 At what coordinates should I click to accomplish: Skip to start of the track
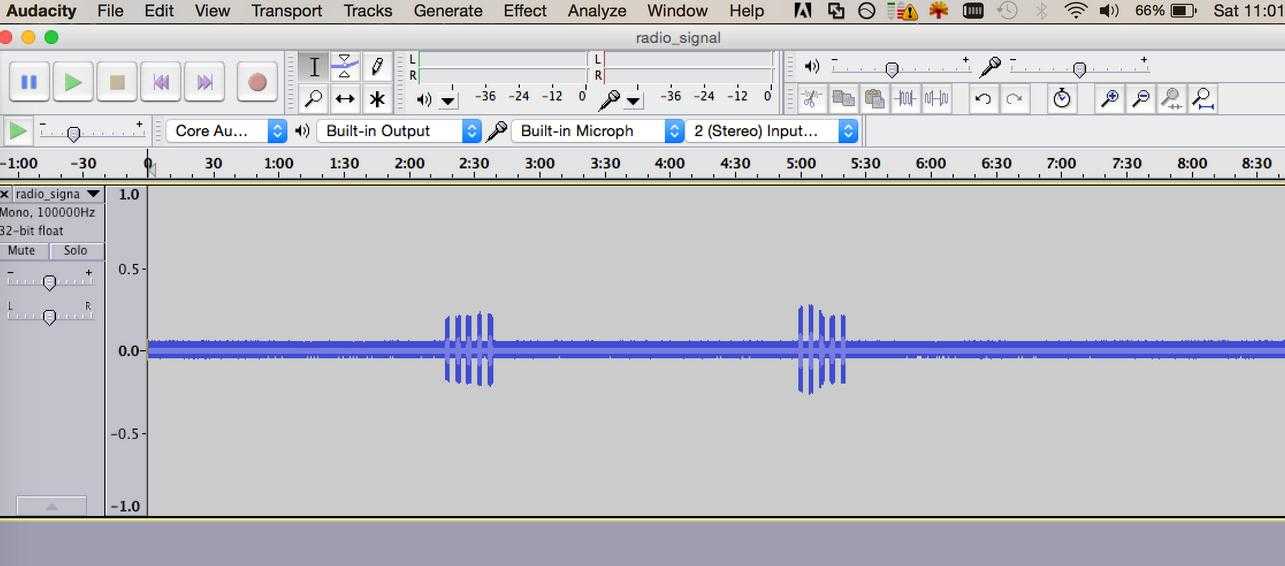coord(161,82)
